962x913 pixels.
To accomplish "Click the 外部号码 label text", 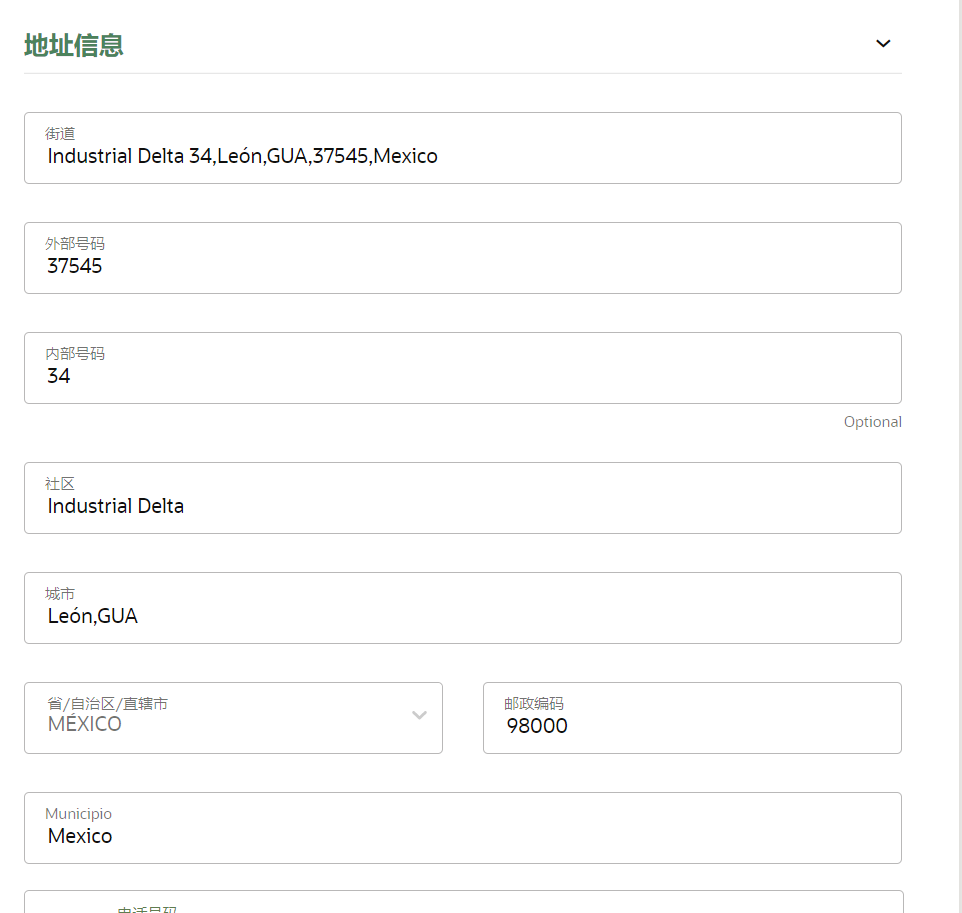I will (75, 243).
